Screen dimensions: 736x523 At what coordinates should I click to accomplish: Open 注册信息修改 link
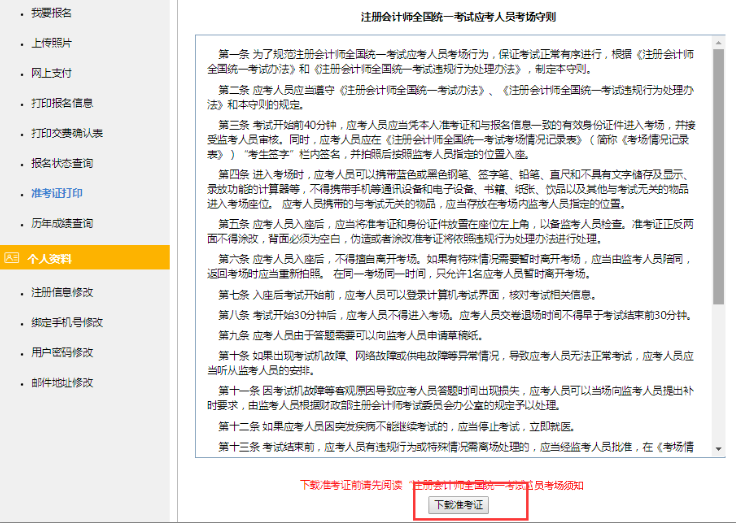click(x=62, y=292)
